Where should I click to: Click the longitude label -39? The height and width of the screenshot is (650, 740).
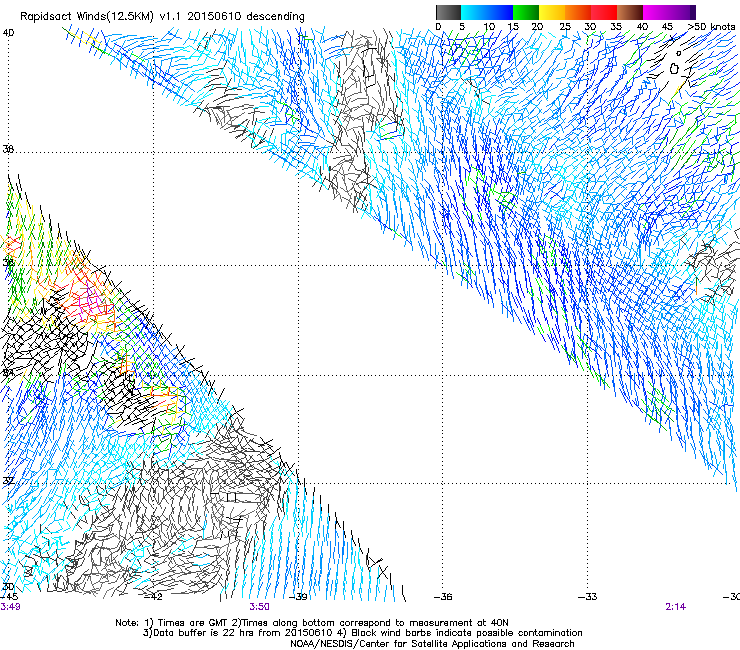click(298, 596)
